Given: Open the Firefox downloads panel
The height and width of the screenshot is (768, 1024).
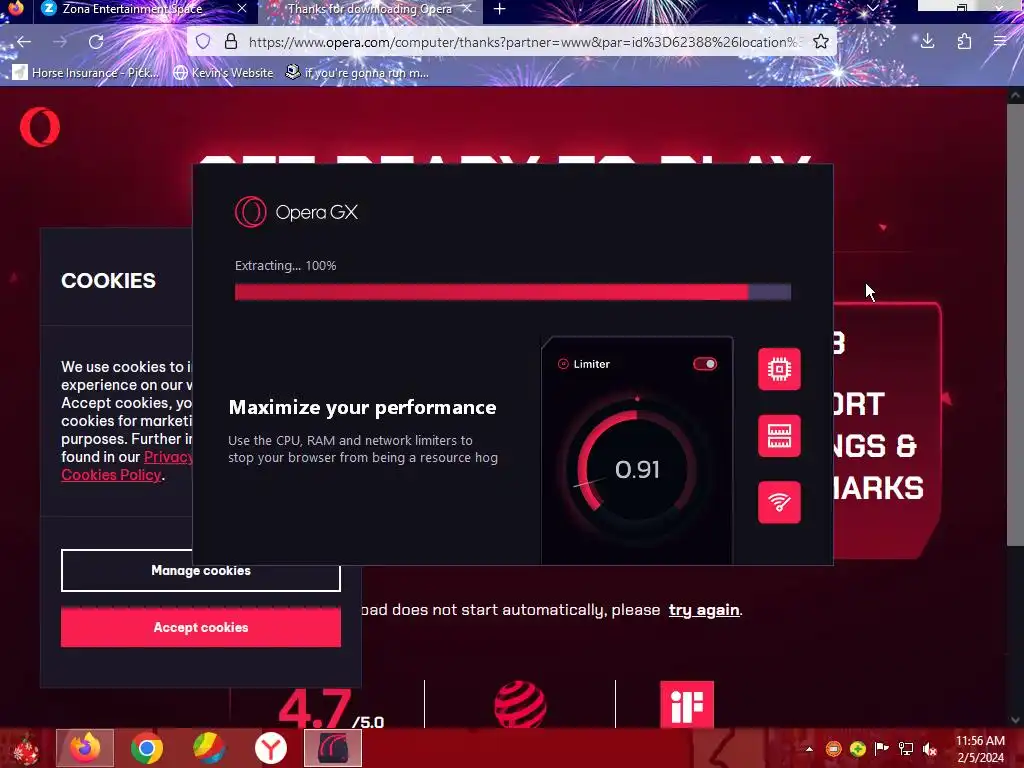Looking at the screenshot, I should tap(927, 42).
